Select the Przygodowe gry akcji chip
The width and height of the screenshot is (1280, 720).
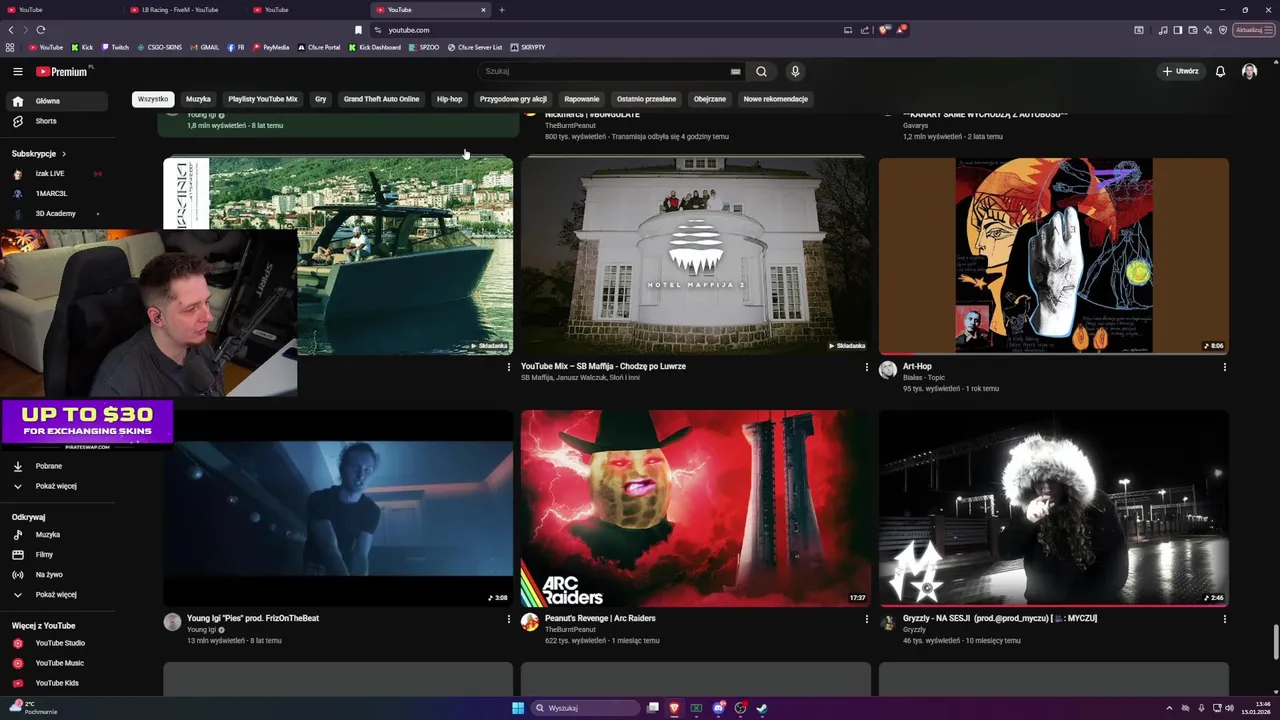pos(513,99)
